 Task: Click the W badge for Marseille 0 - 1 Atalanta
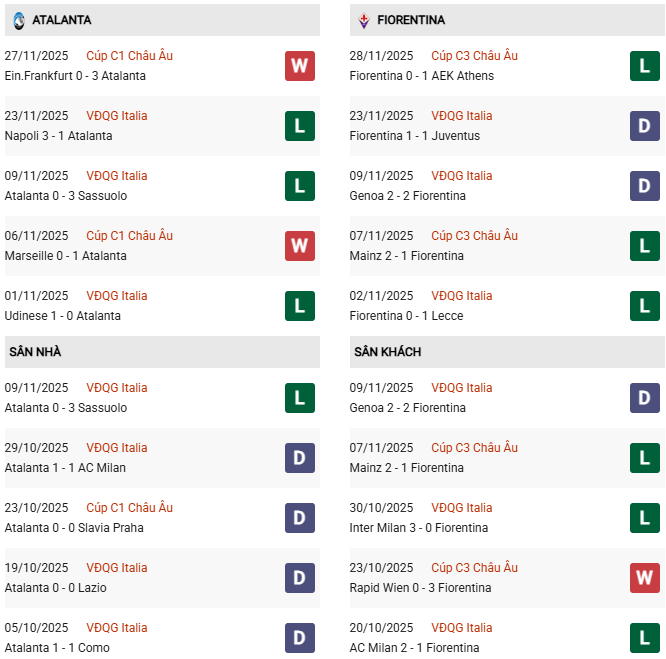[x=299, y=246]
